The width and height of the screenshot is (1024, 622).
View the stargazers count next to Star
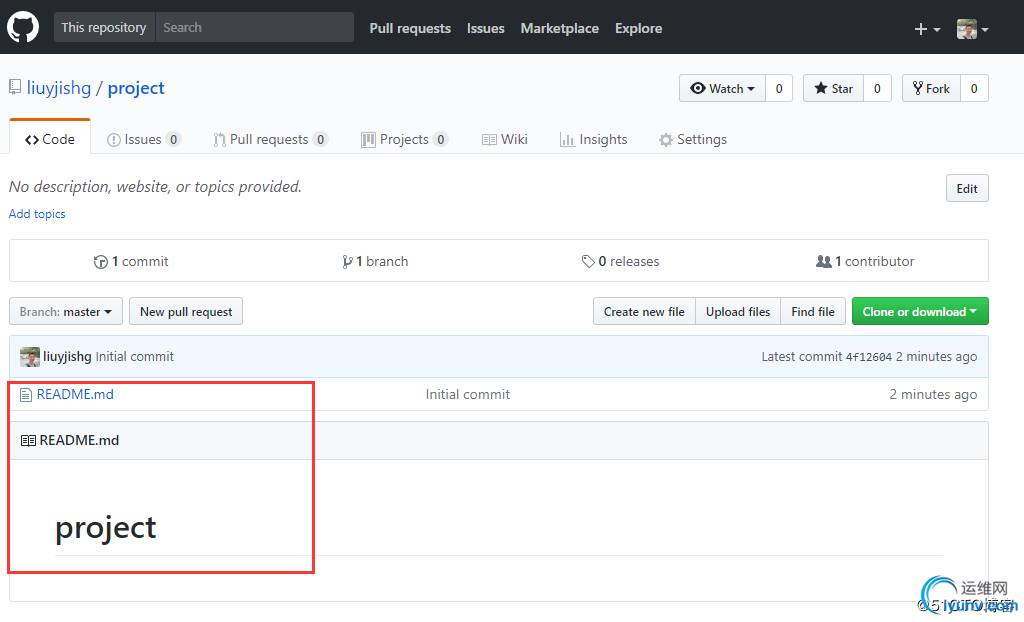[x=877, y=88]
